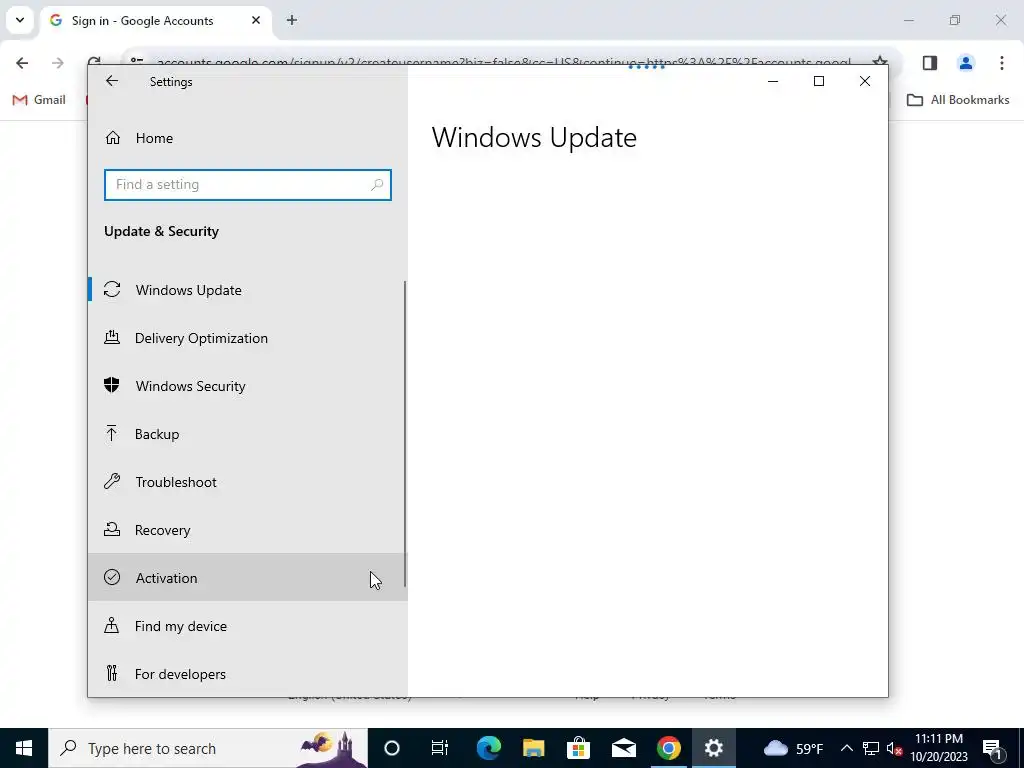Click the Settings sidebar scrollbar

pos(405,434)
